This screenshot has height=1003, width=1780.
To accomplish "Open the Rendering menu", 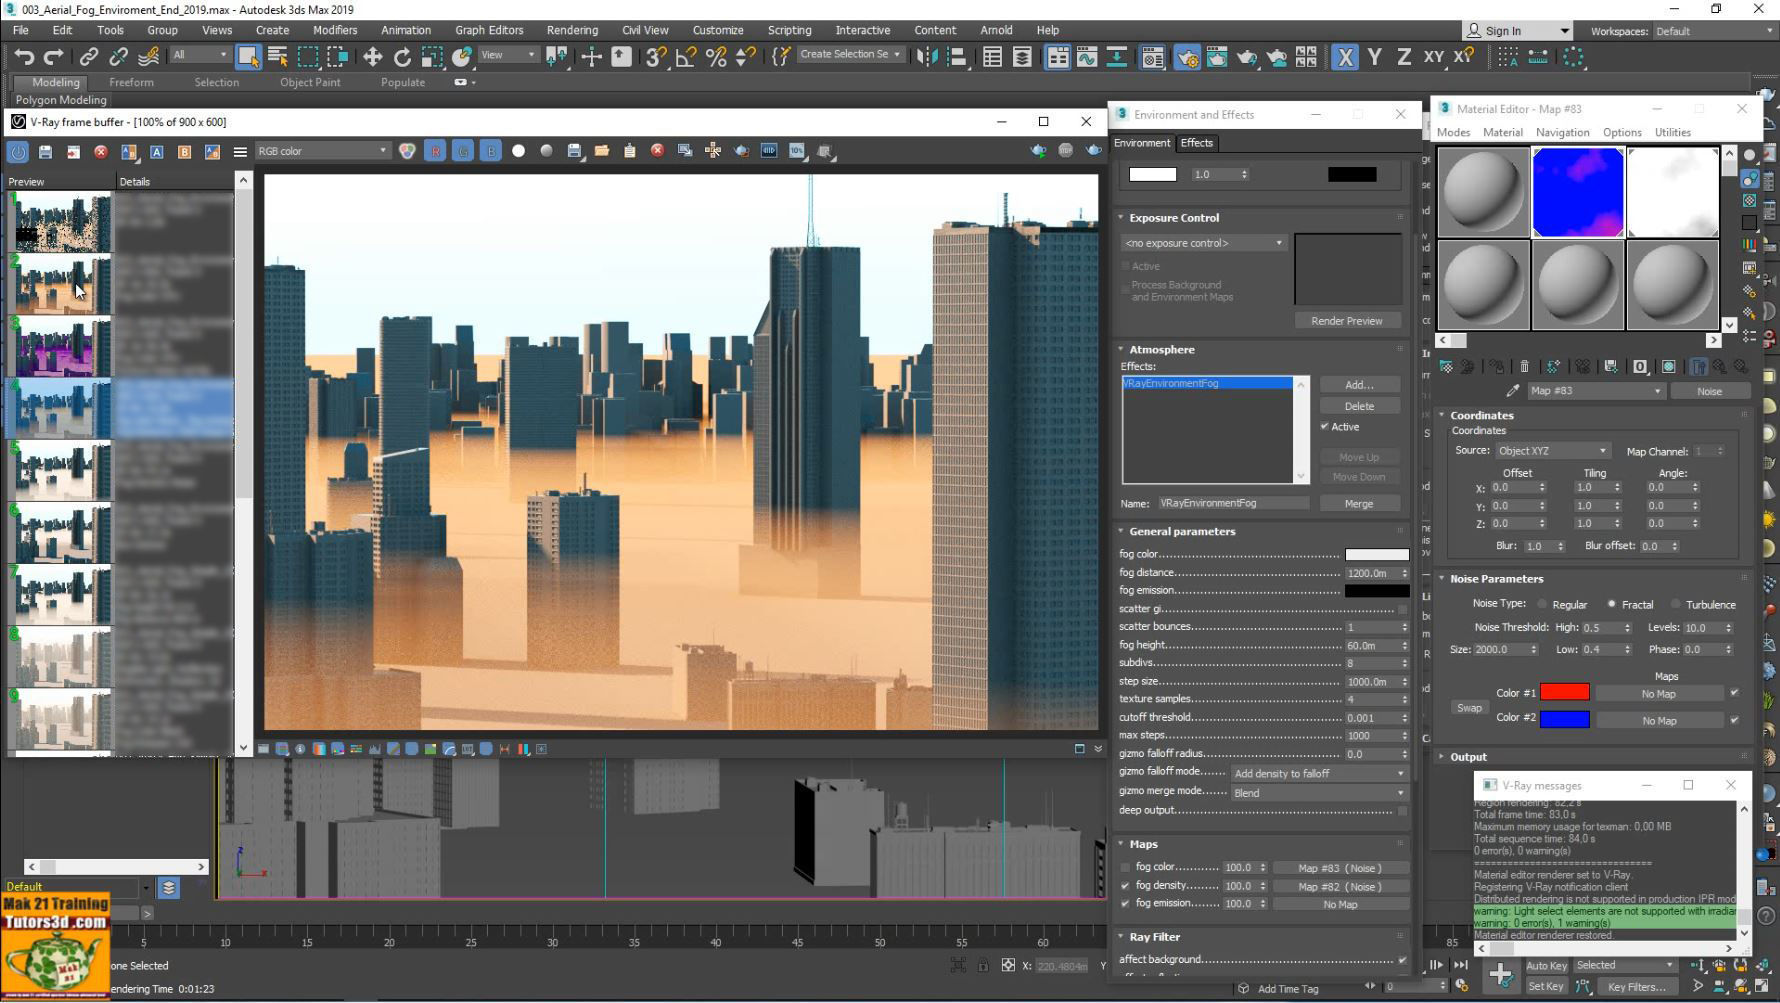I will click(572, 30).
